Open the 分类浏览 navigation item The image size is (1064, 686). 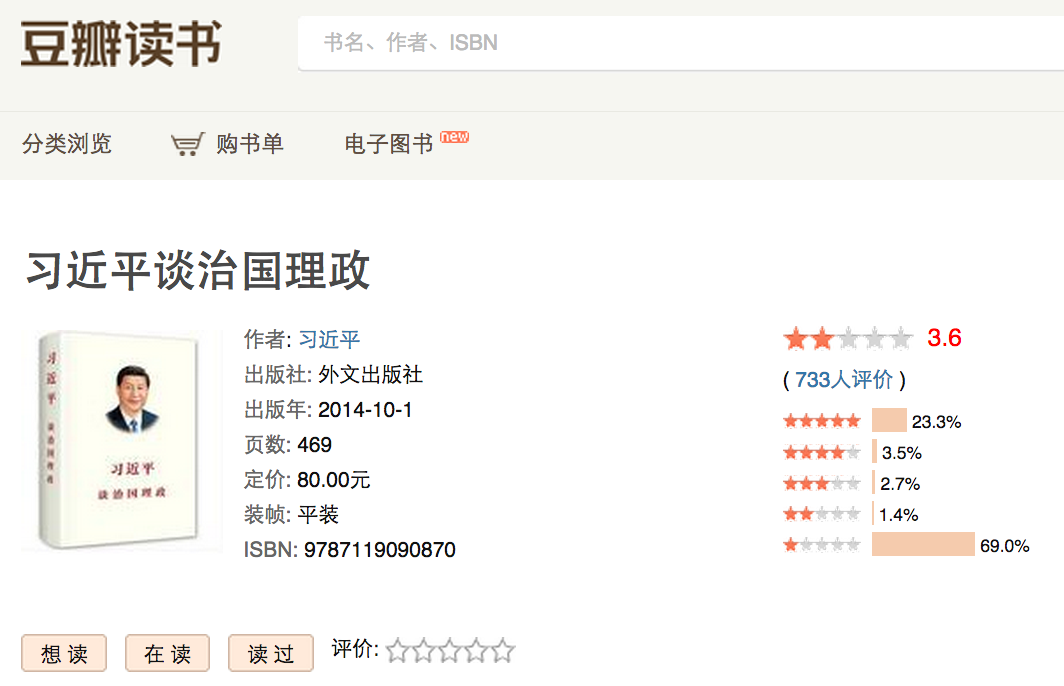pos(66,144)
